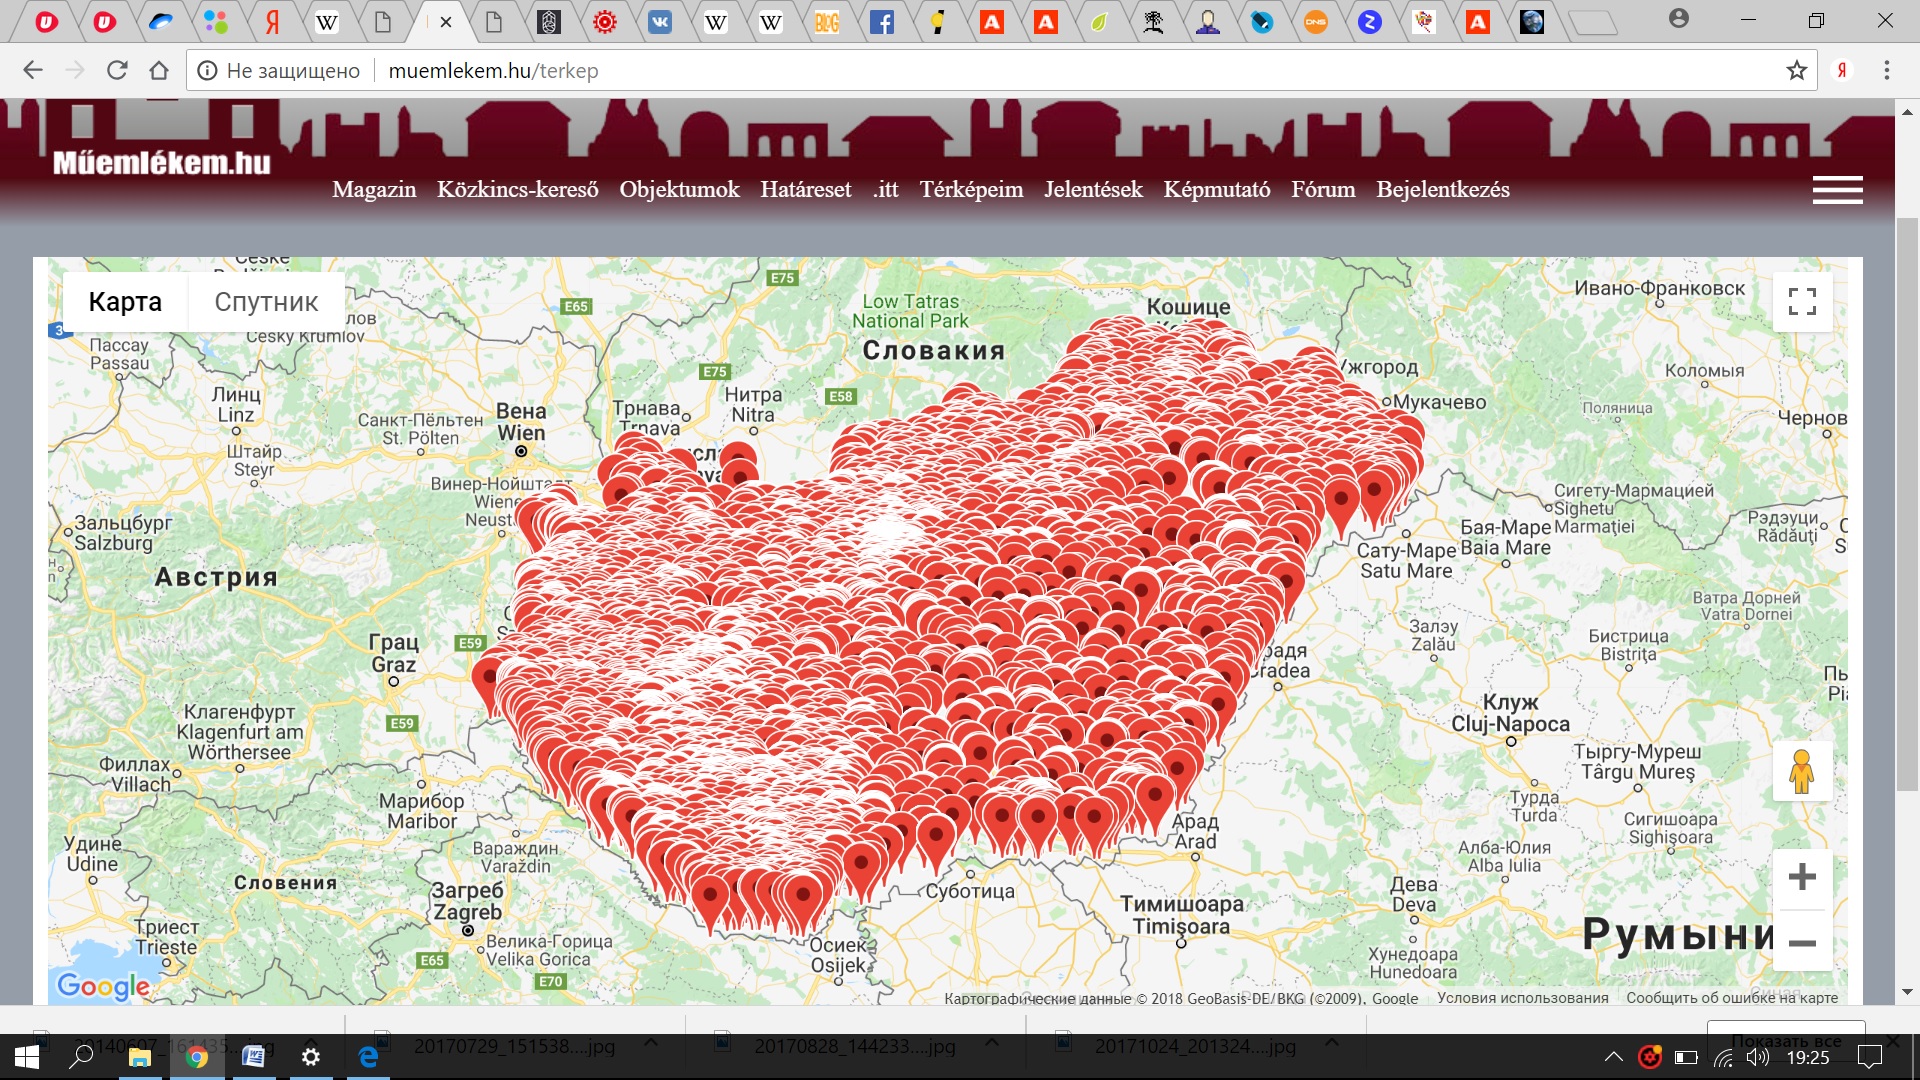The height and width of the screenshot is (1080, 1920).
Task: Open the Yandex extension icon
Action: (x=1842, y=70)
